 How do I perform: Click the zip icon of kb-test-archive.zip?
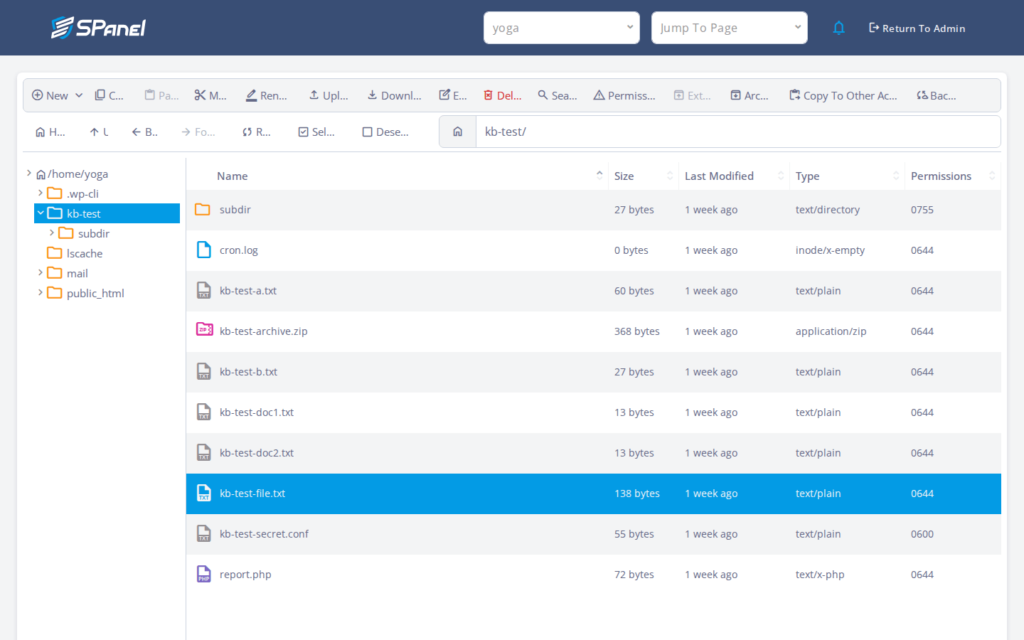pyautogui.click(x=204, y=330)
